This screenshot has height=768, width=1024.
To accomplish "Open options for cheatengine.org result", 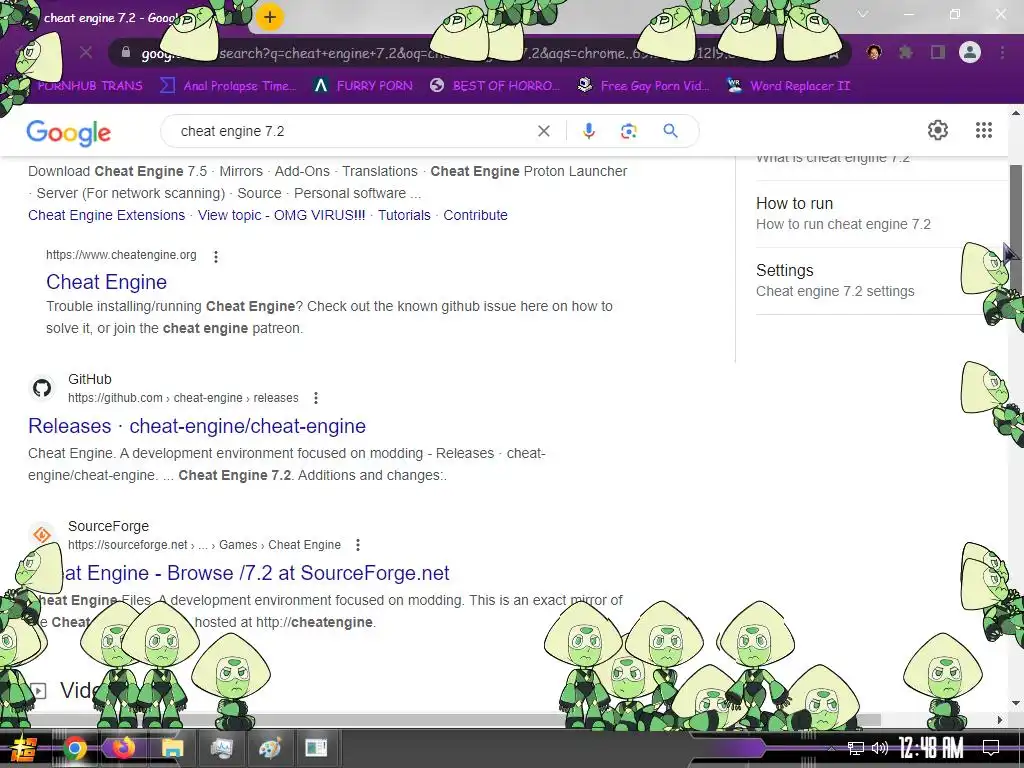I will [216, 257].
